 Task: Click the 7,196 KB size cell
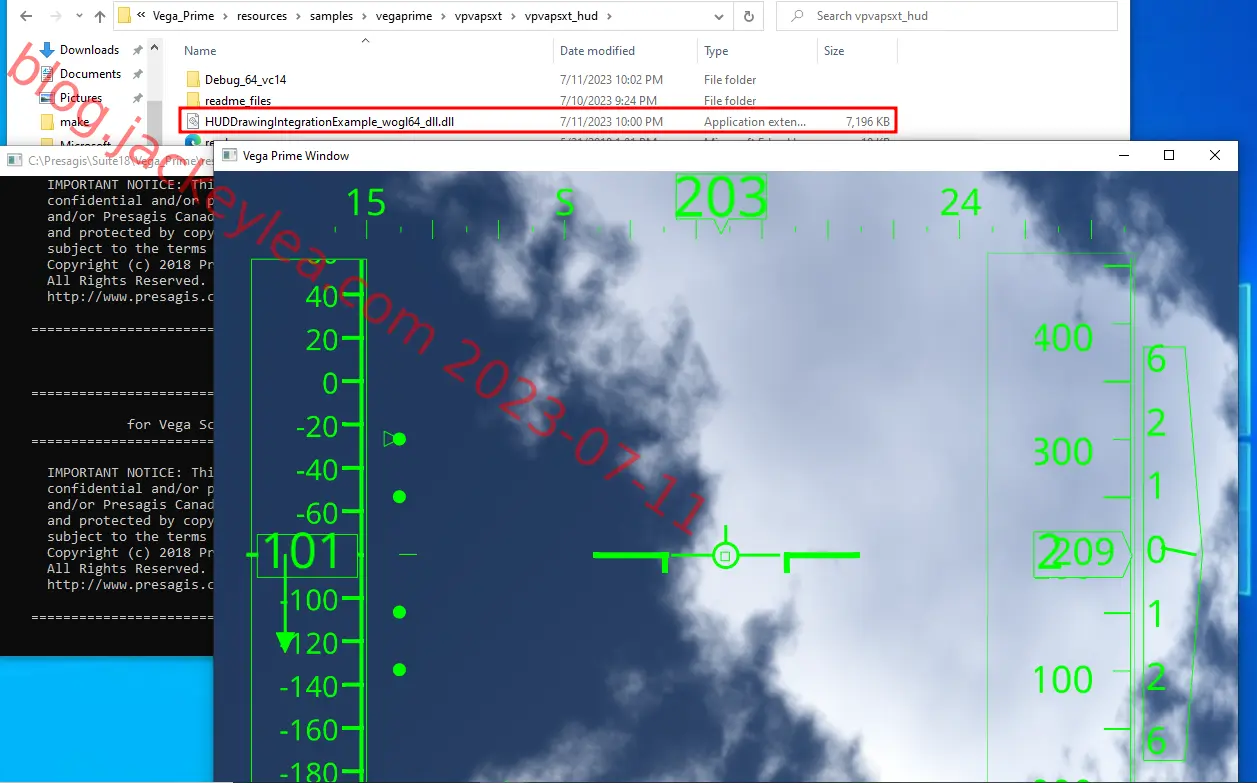coord(867,122)
